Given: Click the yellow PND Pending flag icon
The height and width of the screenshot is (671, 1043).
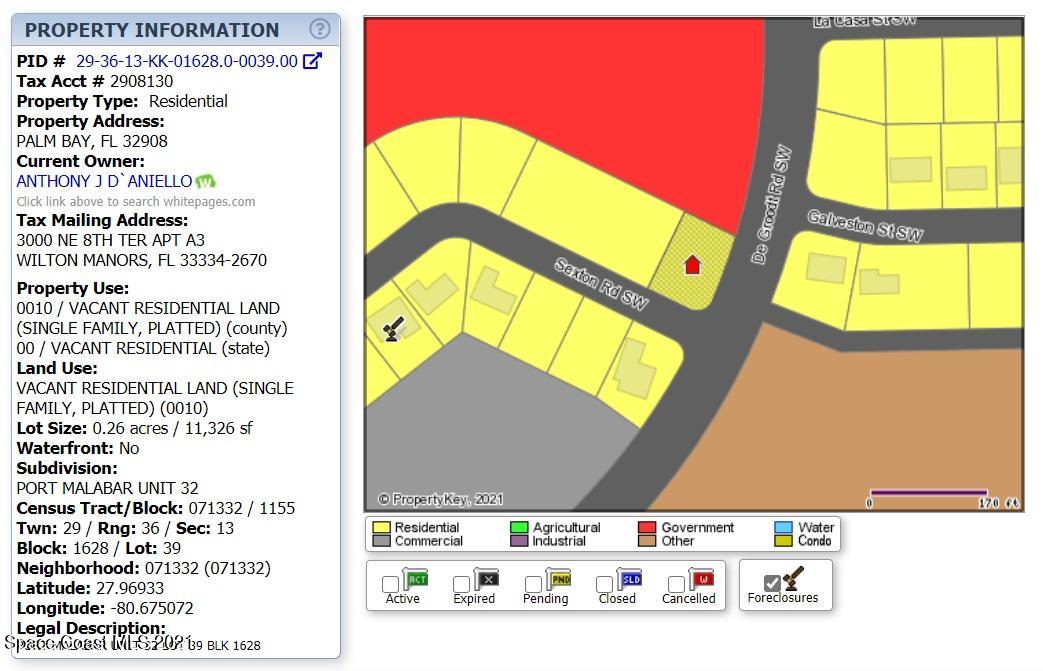Looking at the screenshot, I should coord(559,580).
